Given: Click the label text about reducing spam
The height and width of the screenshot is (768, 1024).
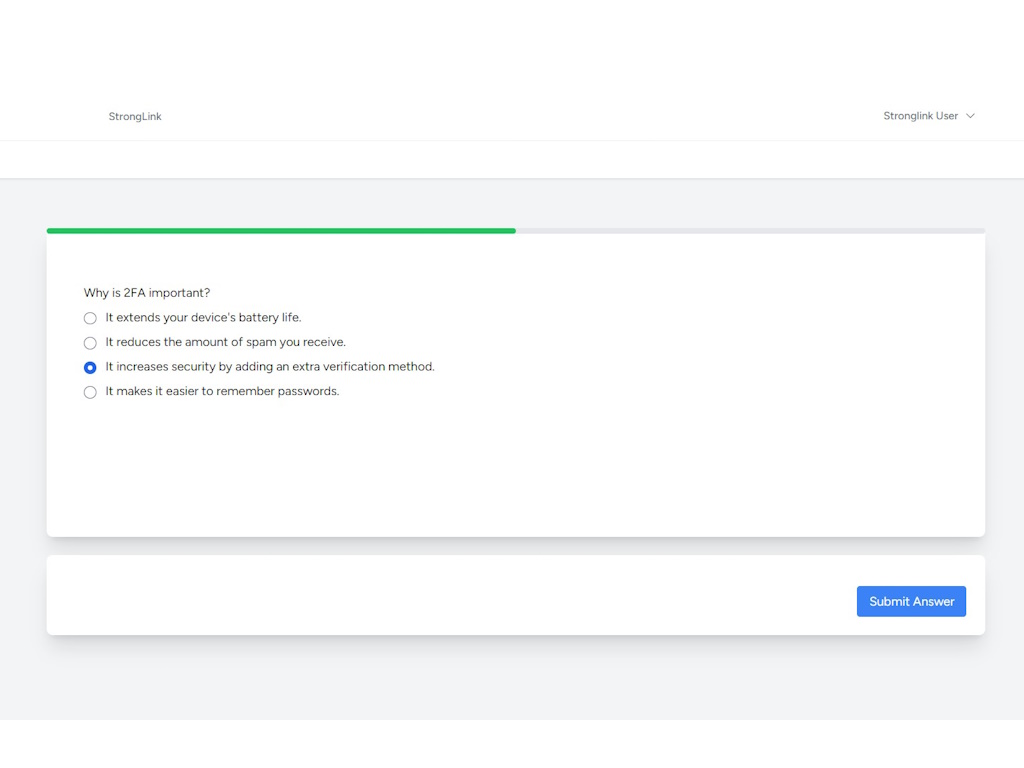Looking at the screenshot, I should [x=225, y=342].
